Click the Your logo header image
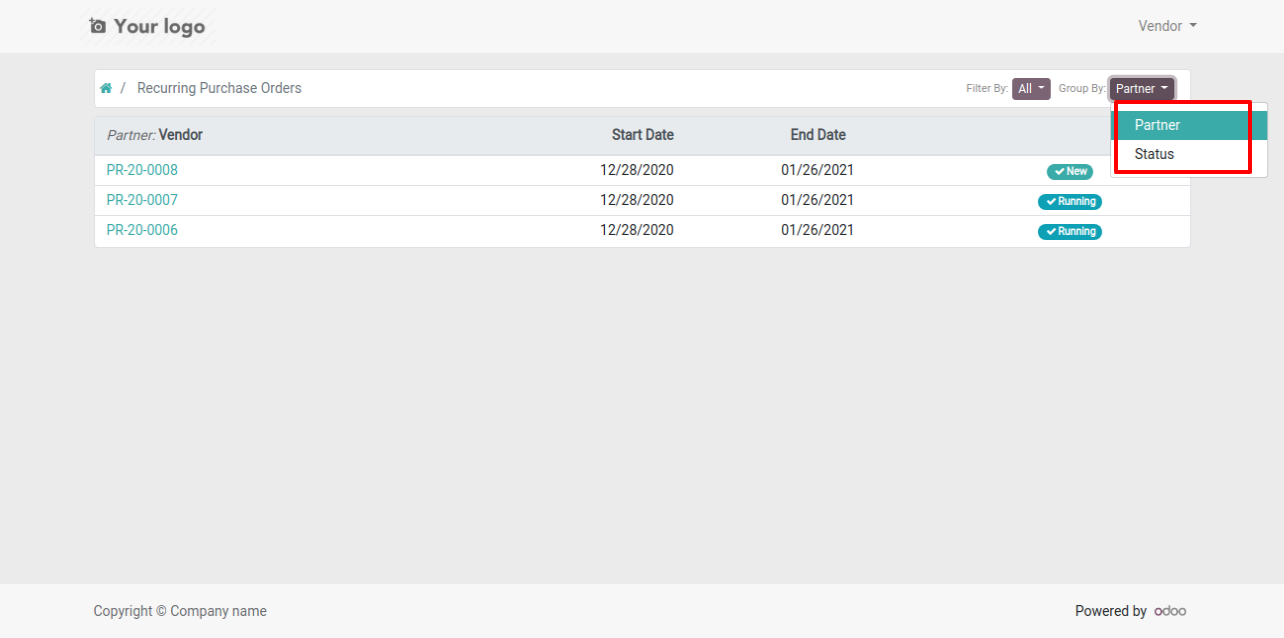This screenshot has height=638, width=1284. [150, 26]
